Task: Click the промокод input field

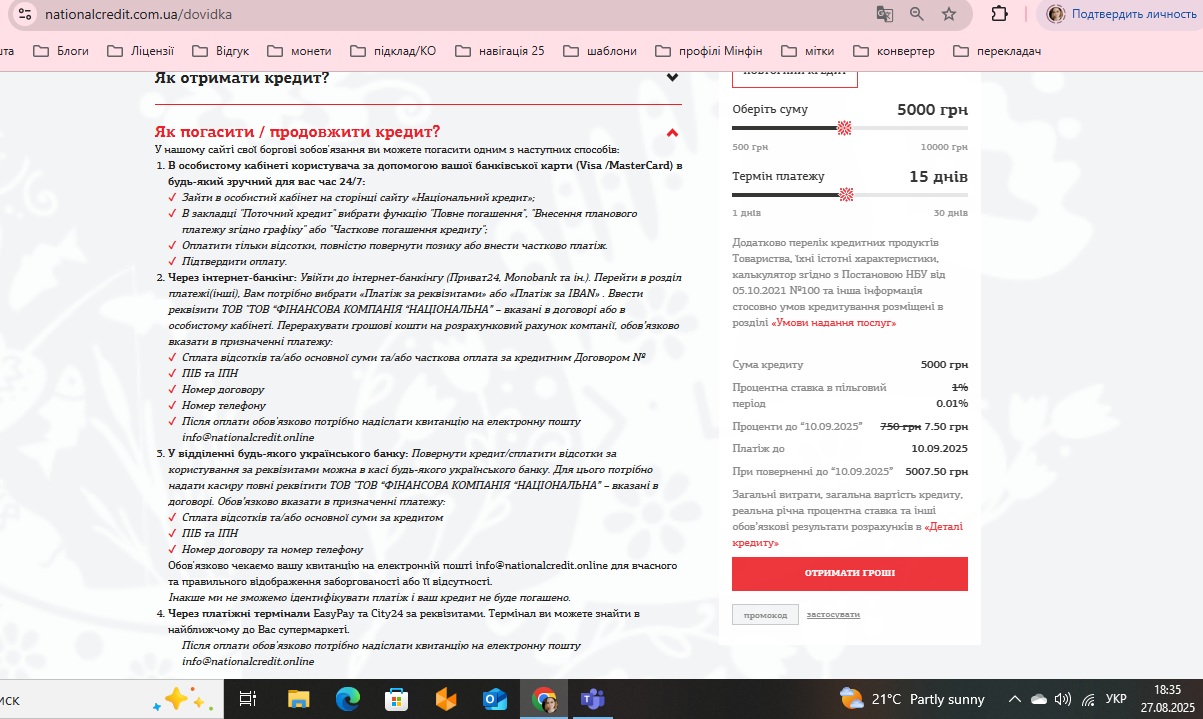Action: pos(765,614)
